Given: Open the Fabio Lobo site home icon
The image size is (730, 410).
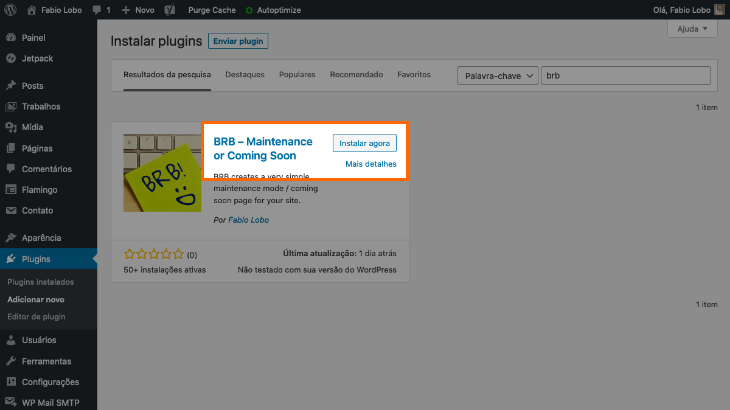Looking at the screenshot, I should point(31,10).
